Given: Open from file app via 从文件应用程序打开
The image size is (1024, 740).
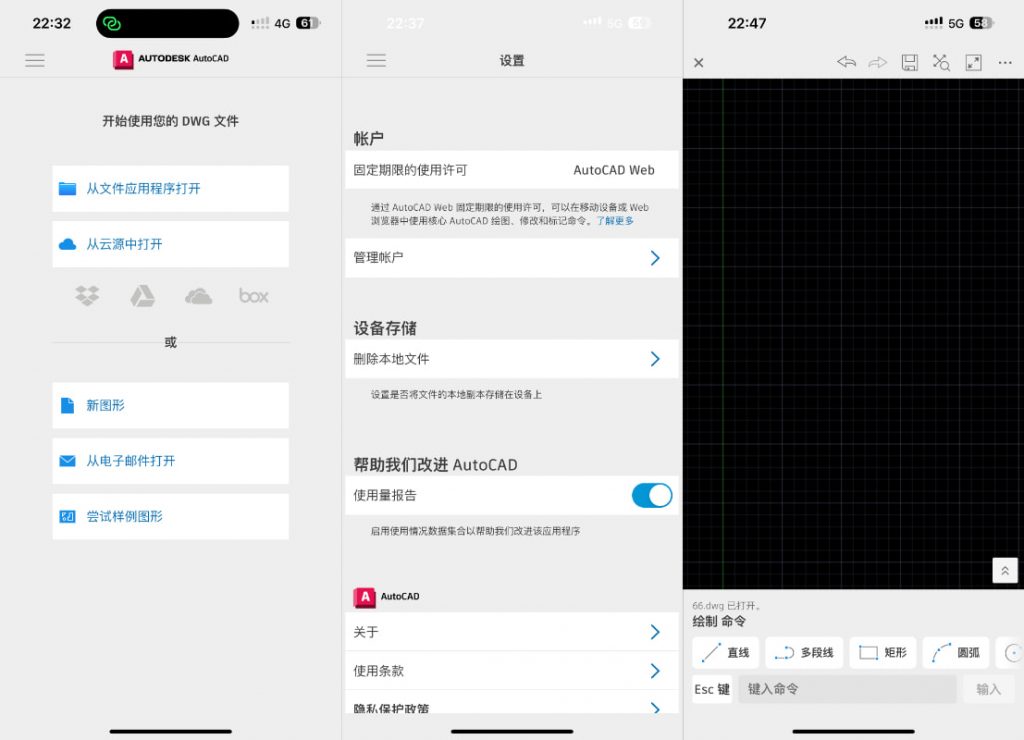Looking at the screenshot, I should click(170, 189).
